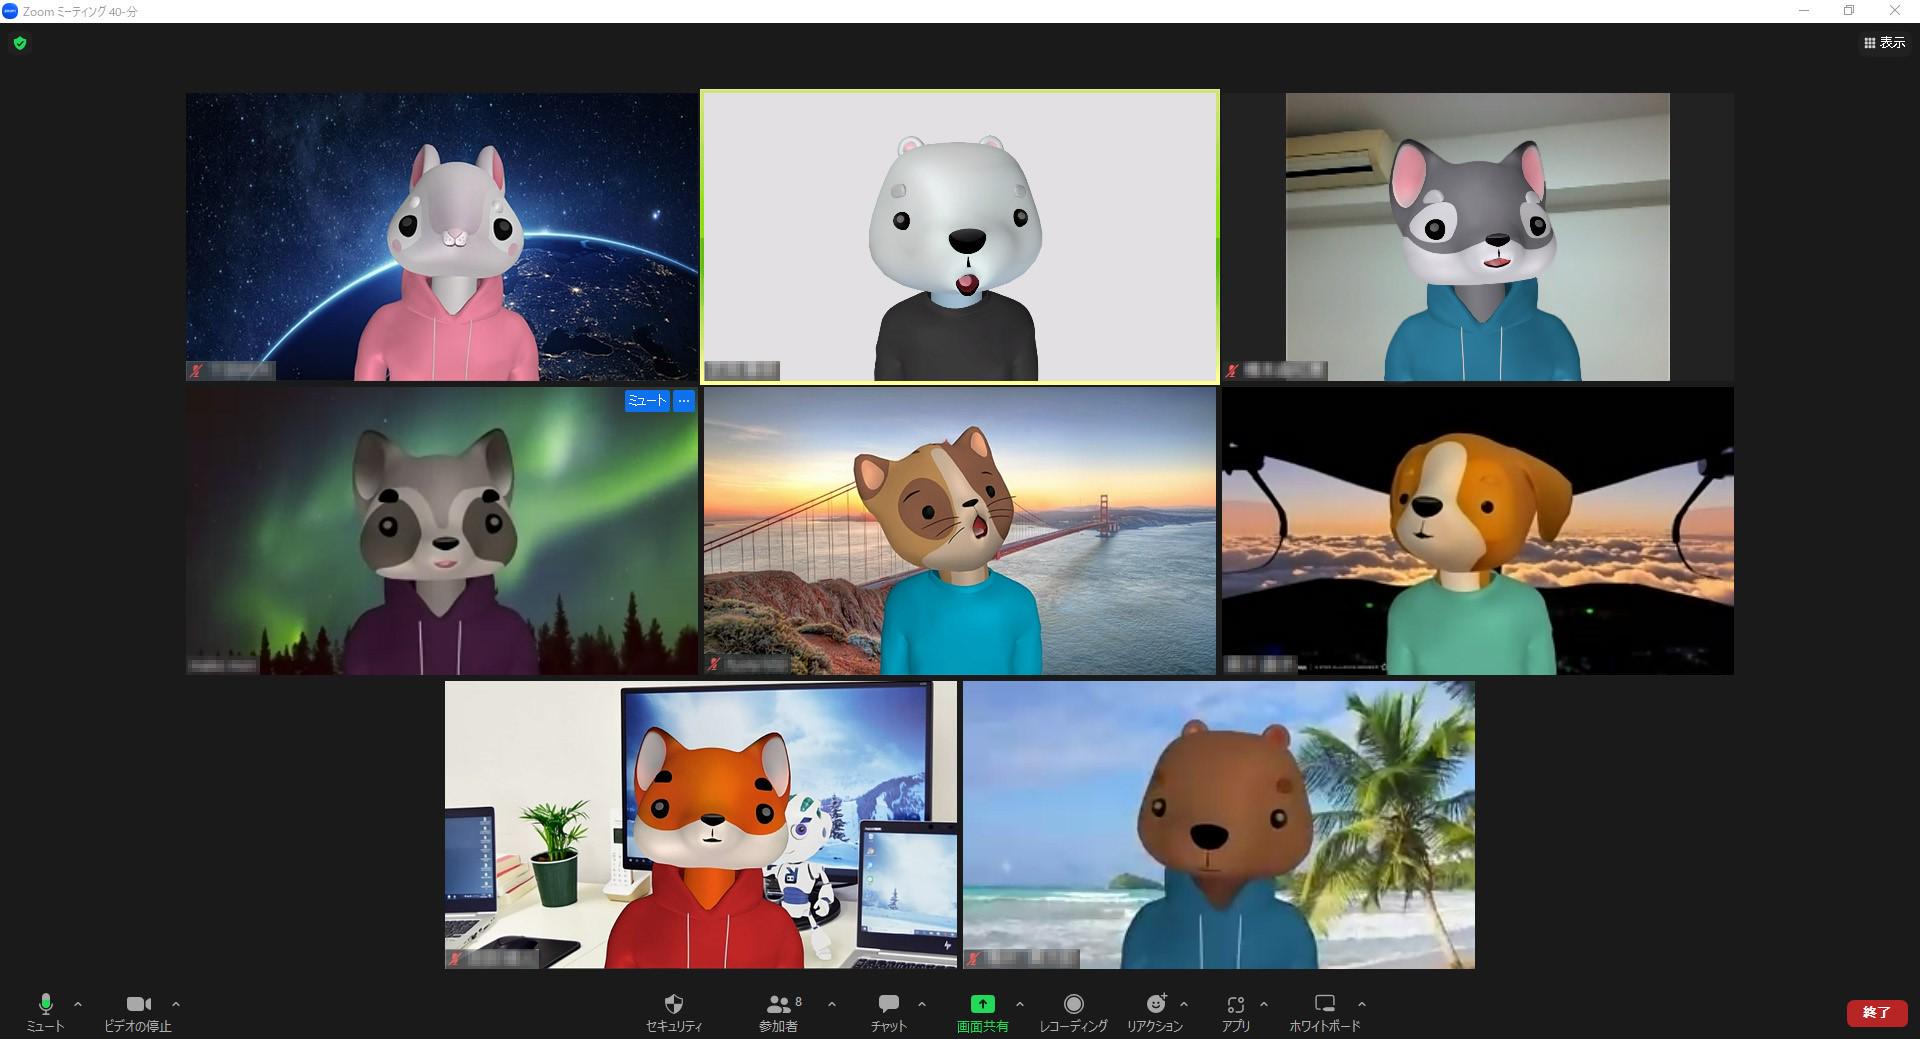Click the red 終了 end meeting button

pyautogui.click(x=1876, y=1012)
